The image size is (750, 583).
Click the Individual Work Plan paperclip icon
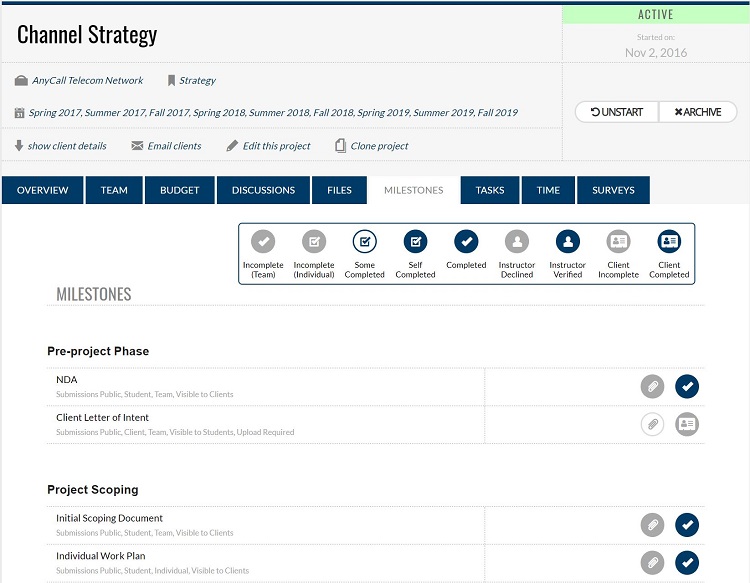652,563
